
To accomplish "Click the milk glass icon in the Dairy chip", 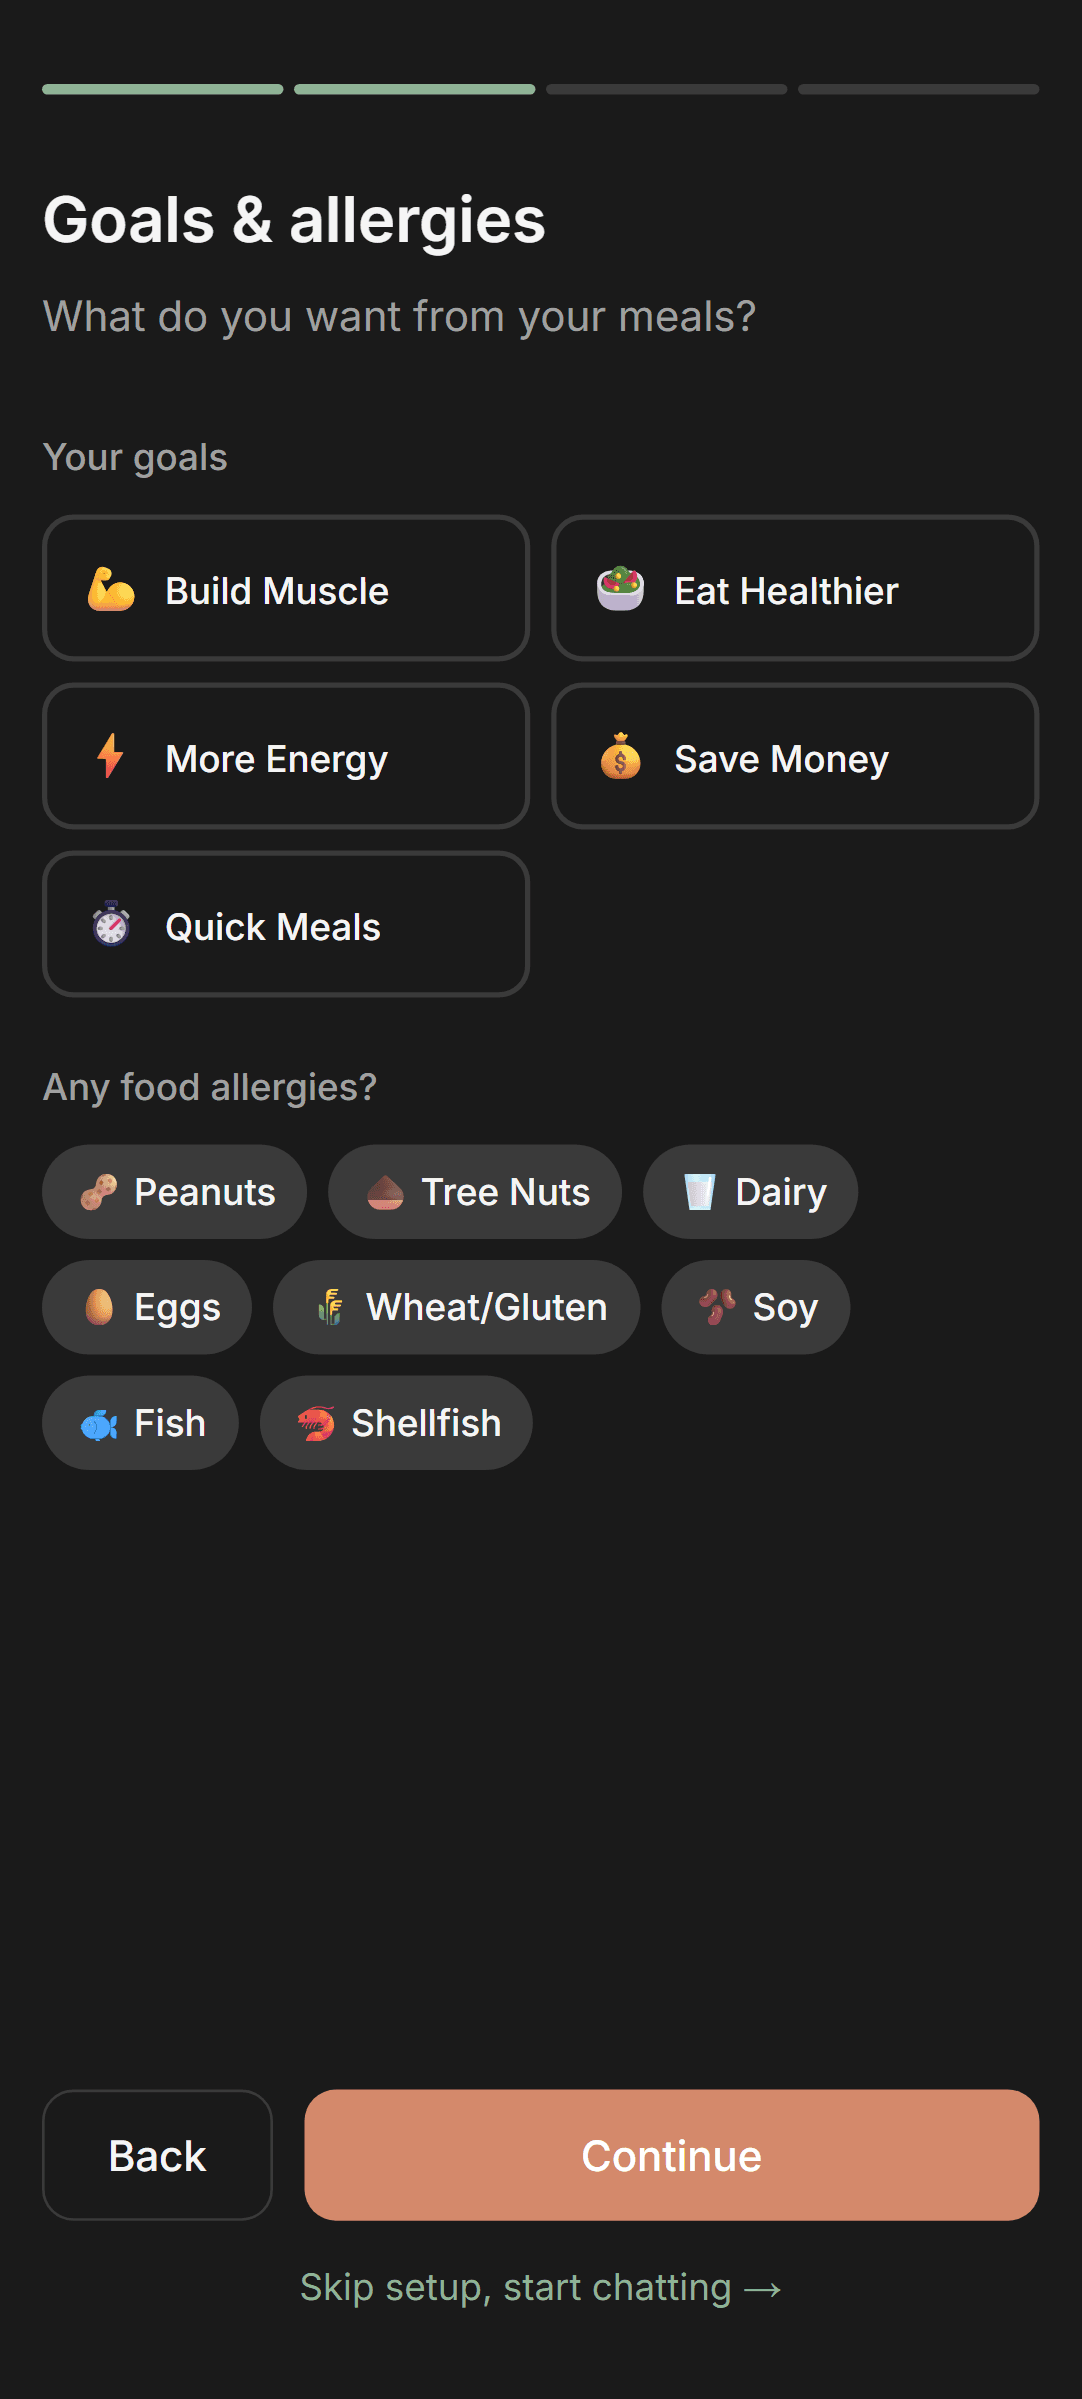I will [x=700, y=1191].
